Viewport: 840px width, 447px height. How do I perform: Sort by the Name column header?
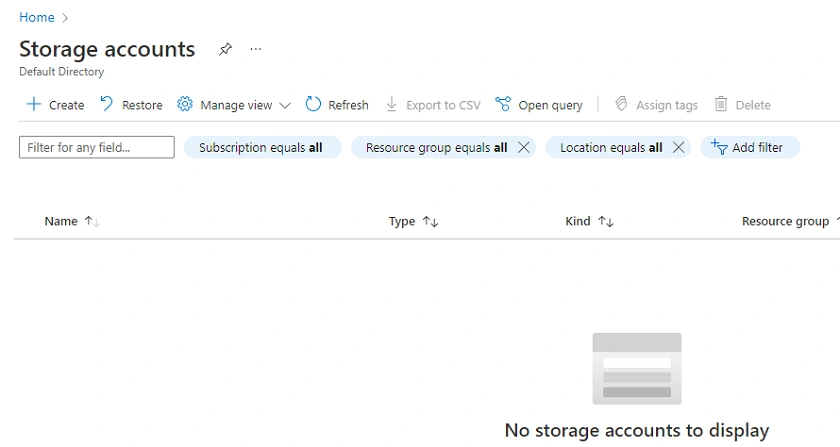[x=61, y=221]
